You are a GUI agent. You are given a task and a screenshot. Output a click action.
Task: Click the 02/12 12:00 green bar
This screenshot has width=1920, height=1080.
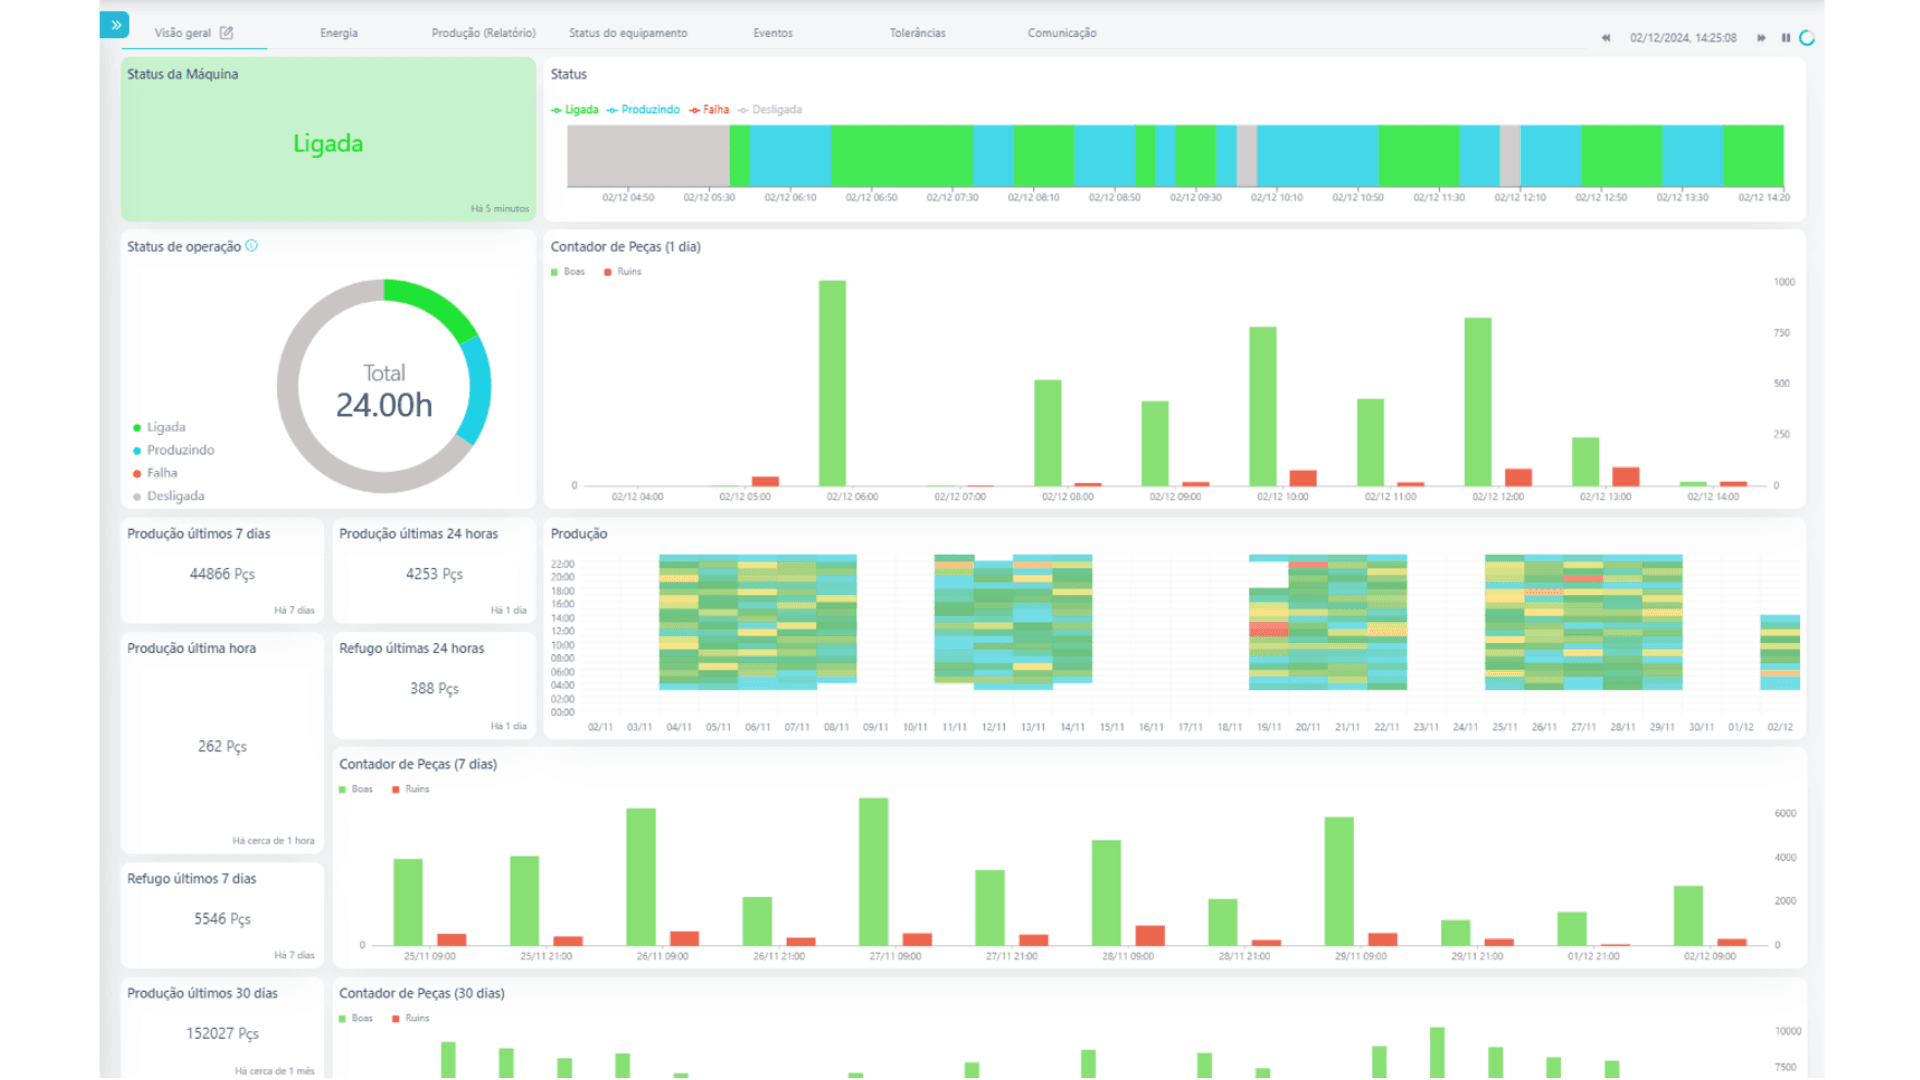pyautogui.click(x=1478, y=402)
